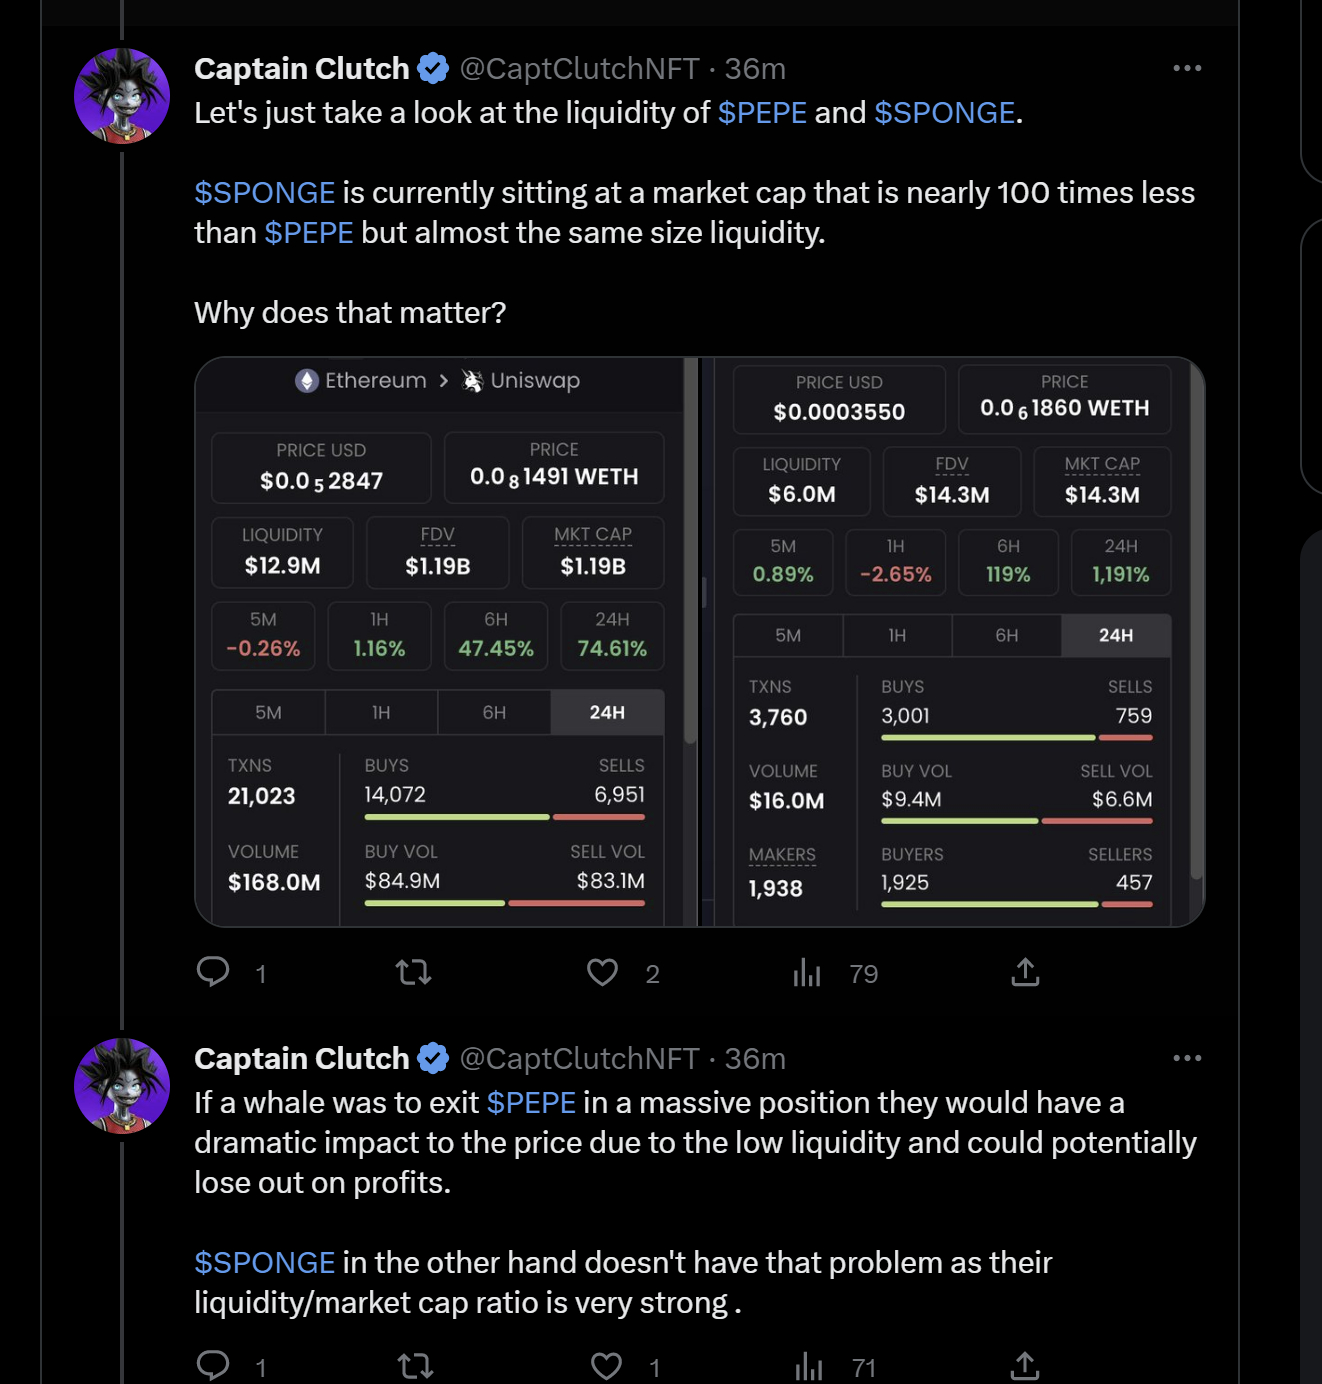This screenshot has height=1384, width=1322.
Task: Open the SPONGE stats screenshot image
Action: point(952,642)
